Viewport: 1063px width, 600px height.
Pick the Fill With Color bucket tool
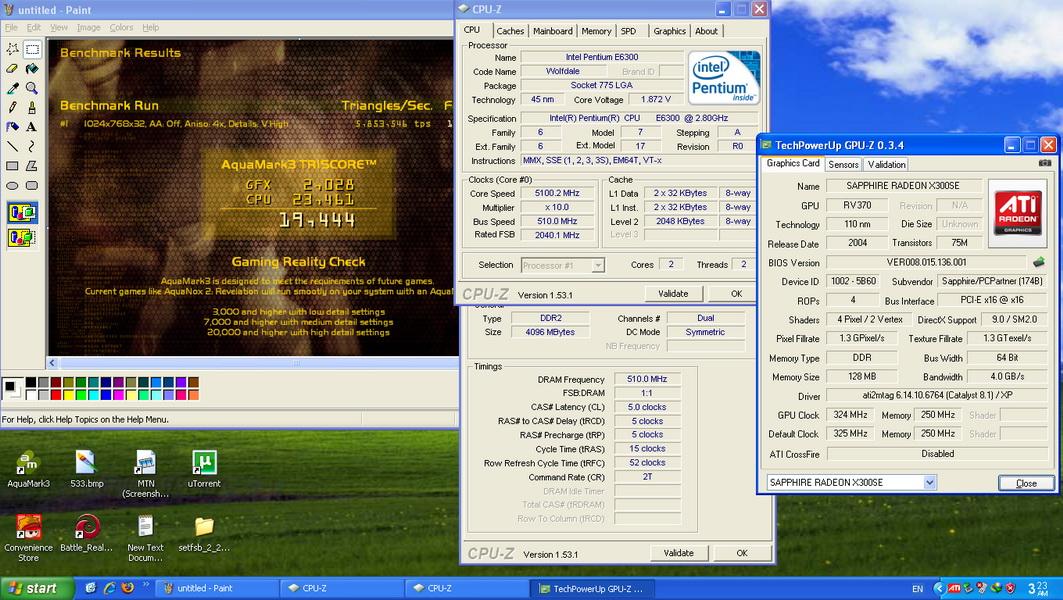32,68
